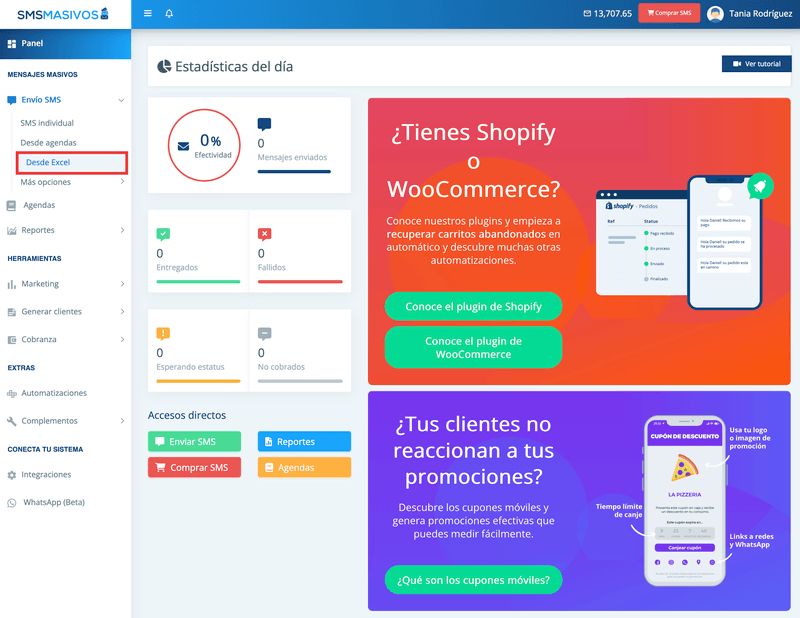Open Tania Rodríguez user avatar
The width and height of the screenshot is (800, 618).
pos(715,13)
